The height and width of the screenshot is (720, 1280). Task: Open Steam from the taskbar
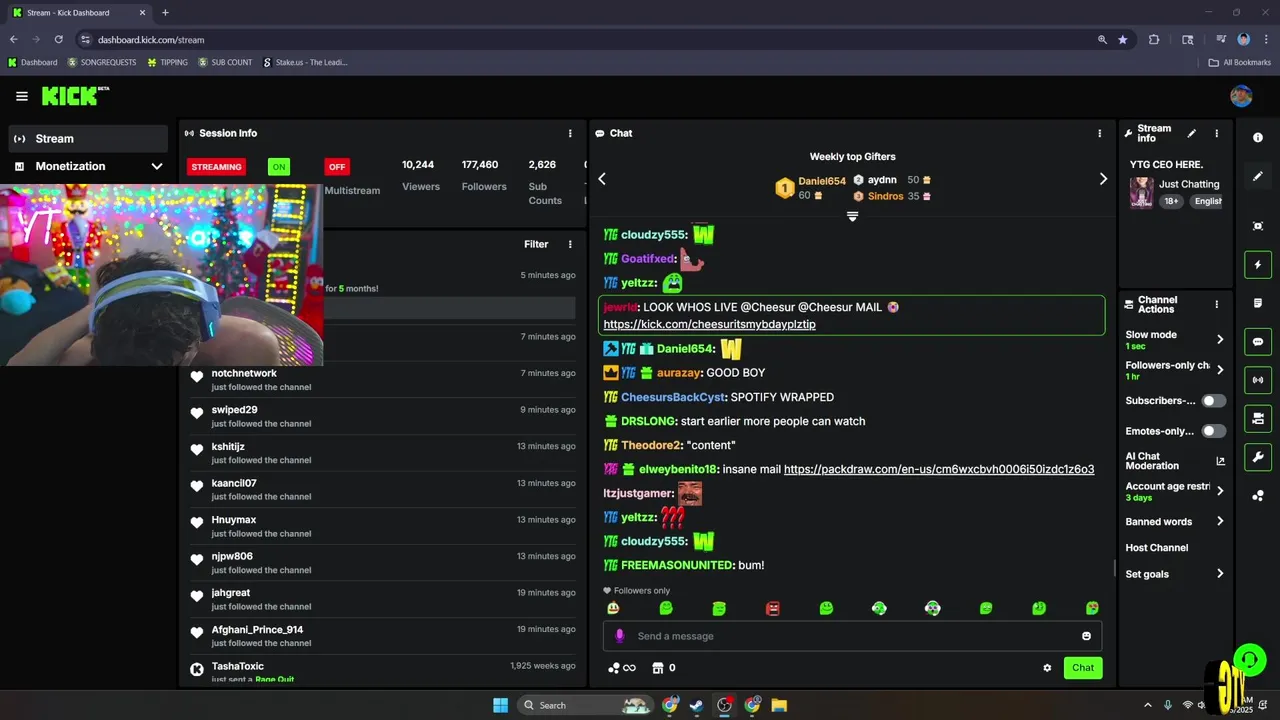pyautogui.click(x=697, y=705)
